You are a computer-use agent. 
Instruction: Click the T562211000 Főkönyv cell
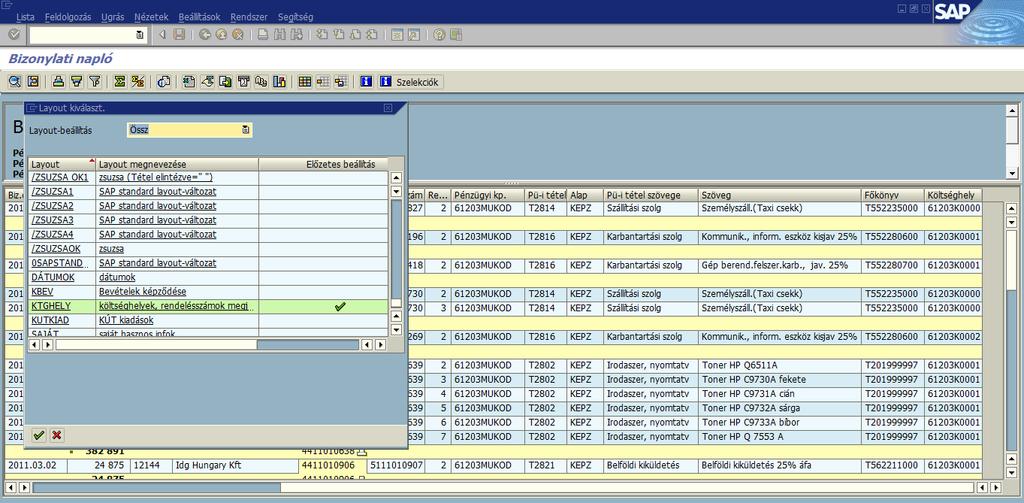(892, 466)
